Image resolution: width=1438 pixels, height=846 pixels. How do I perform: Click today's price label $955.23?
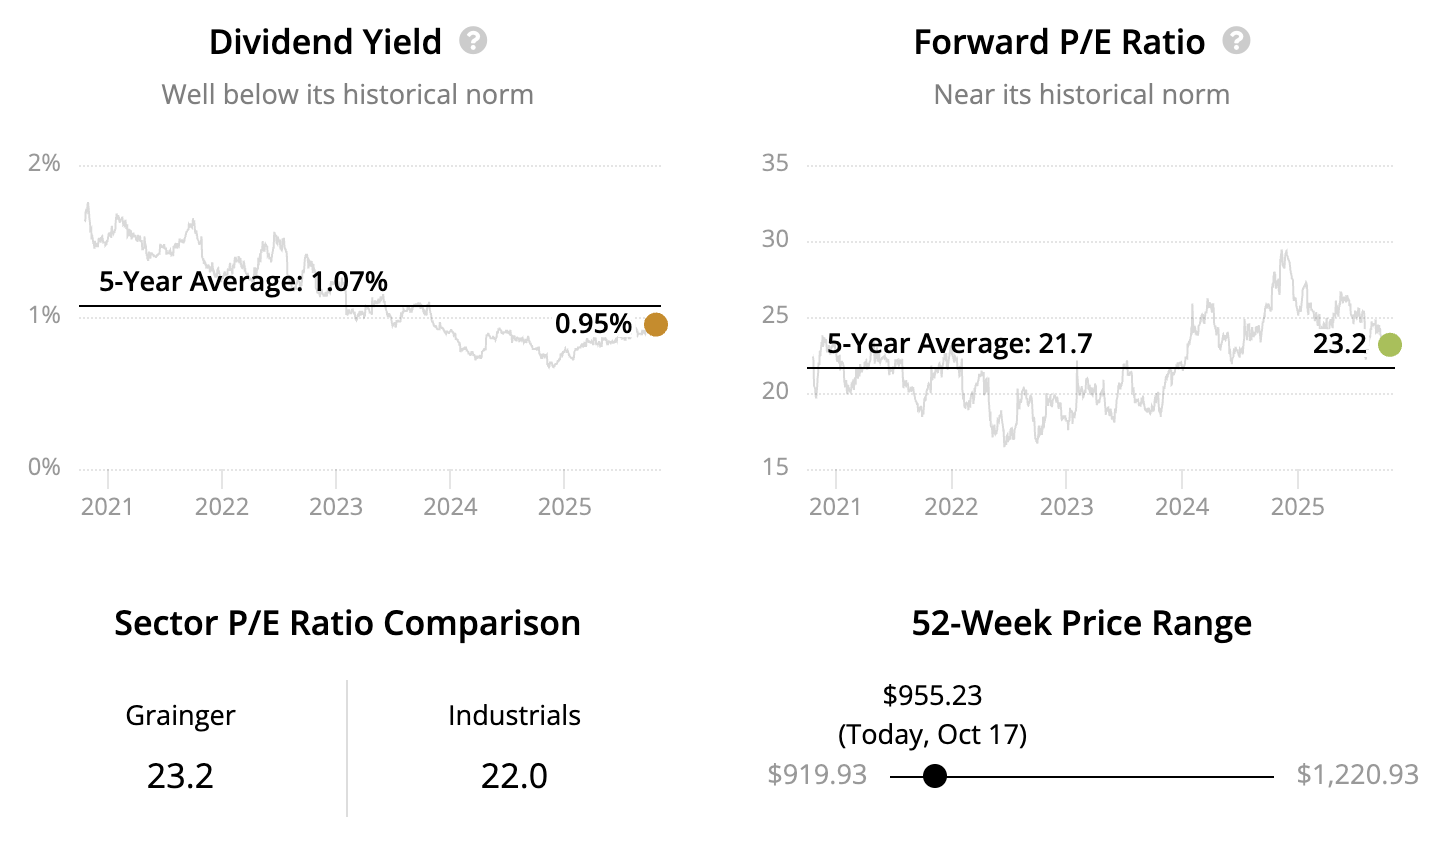click(932, 695)
